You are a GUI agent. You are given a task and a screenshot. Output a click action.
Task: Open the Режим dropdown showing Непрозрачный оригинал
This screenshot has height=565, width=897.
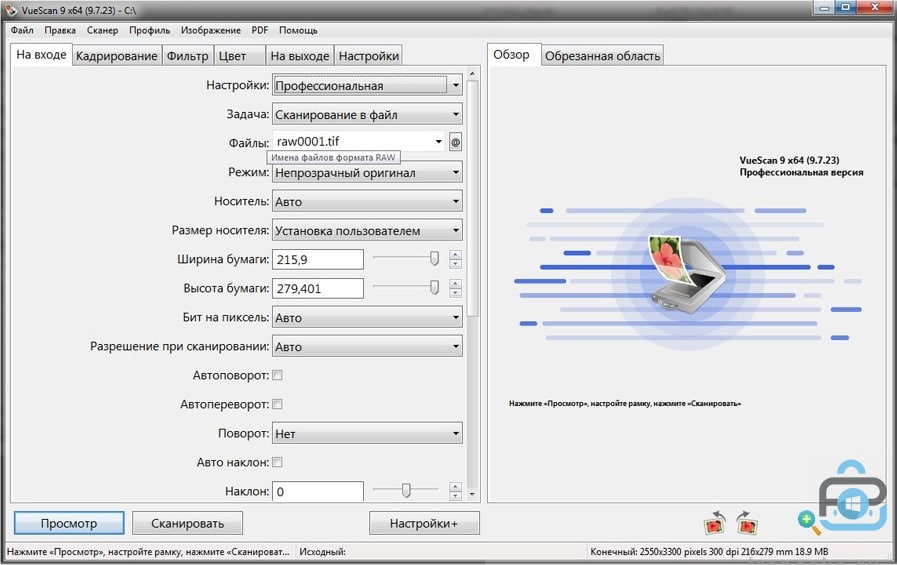point(367,172)
